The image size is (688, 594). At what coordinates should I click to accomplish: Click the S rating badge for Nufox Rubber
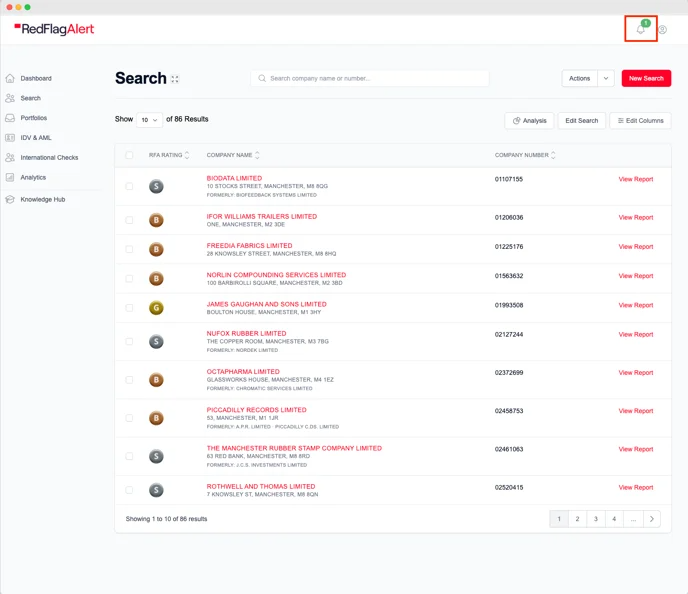coord(156,342)
